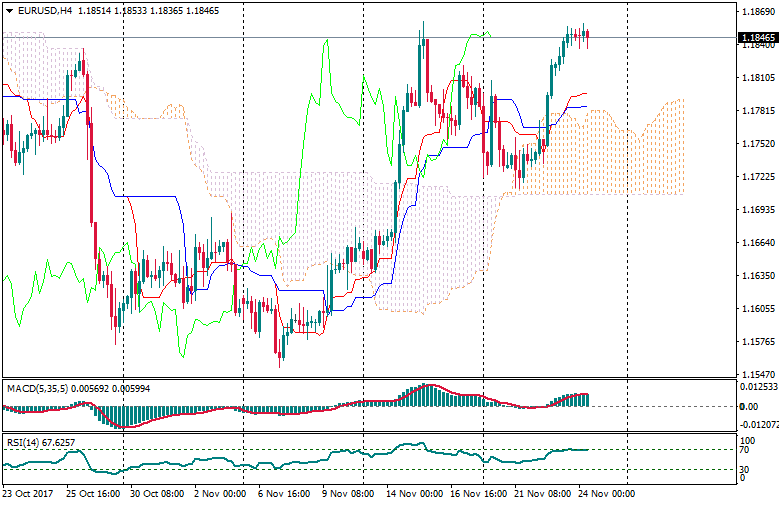779x505 pixels.
Task: Click the 21 Nov 08:00 time label
Action: click(x=543, y=494)
